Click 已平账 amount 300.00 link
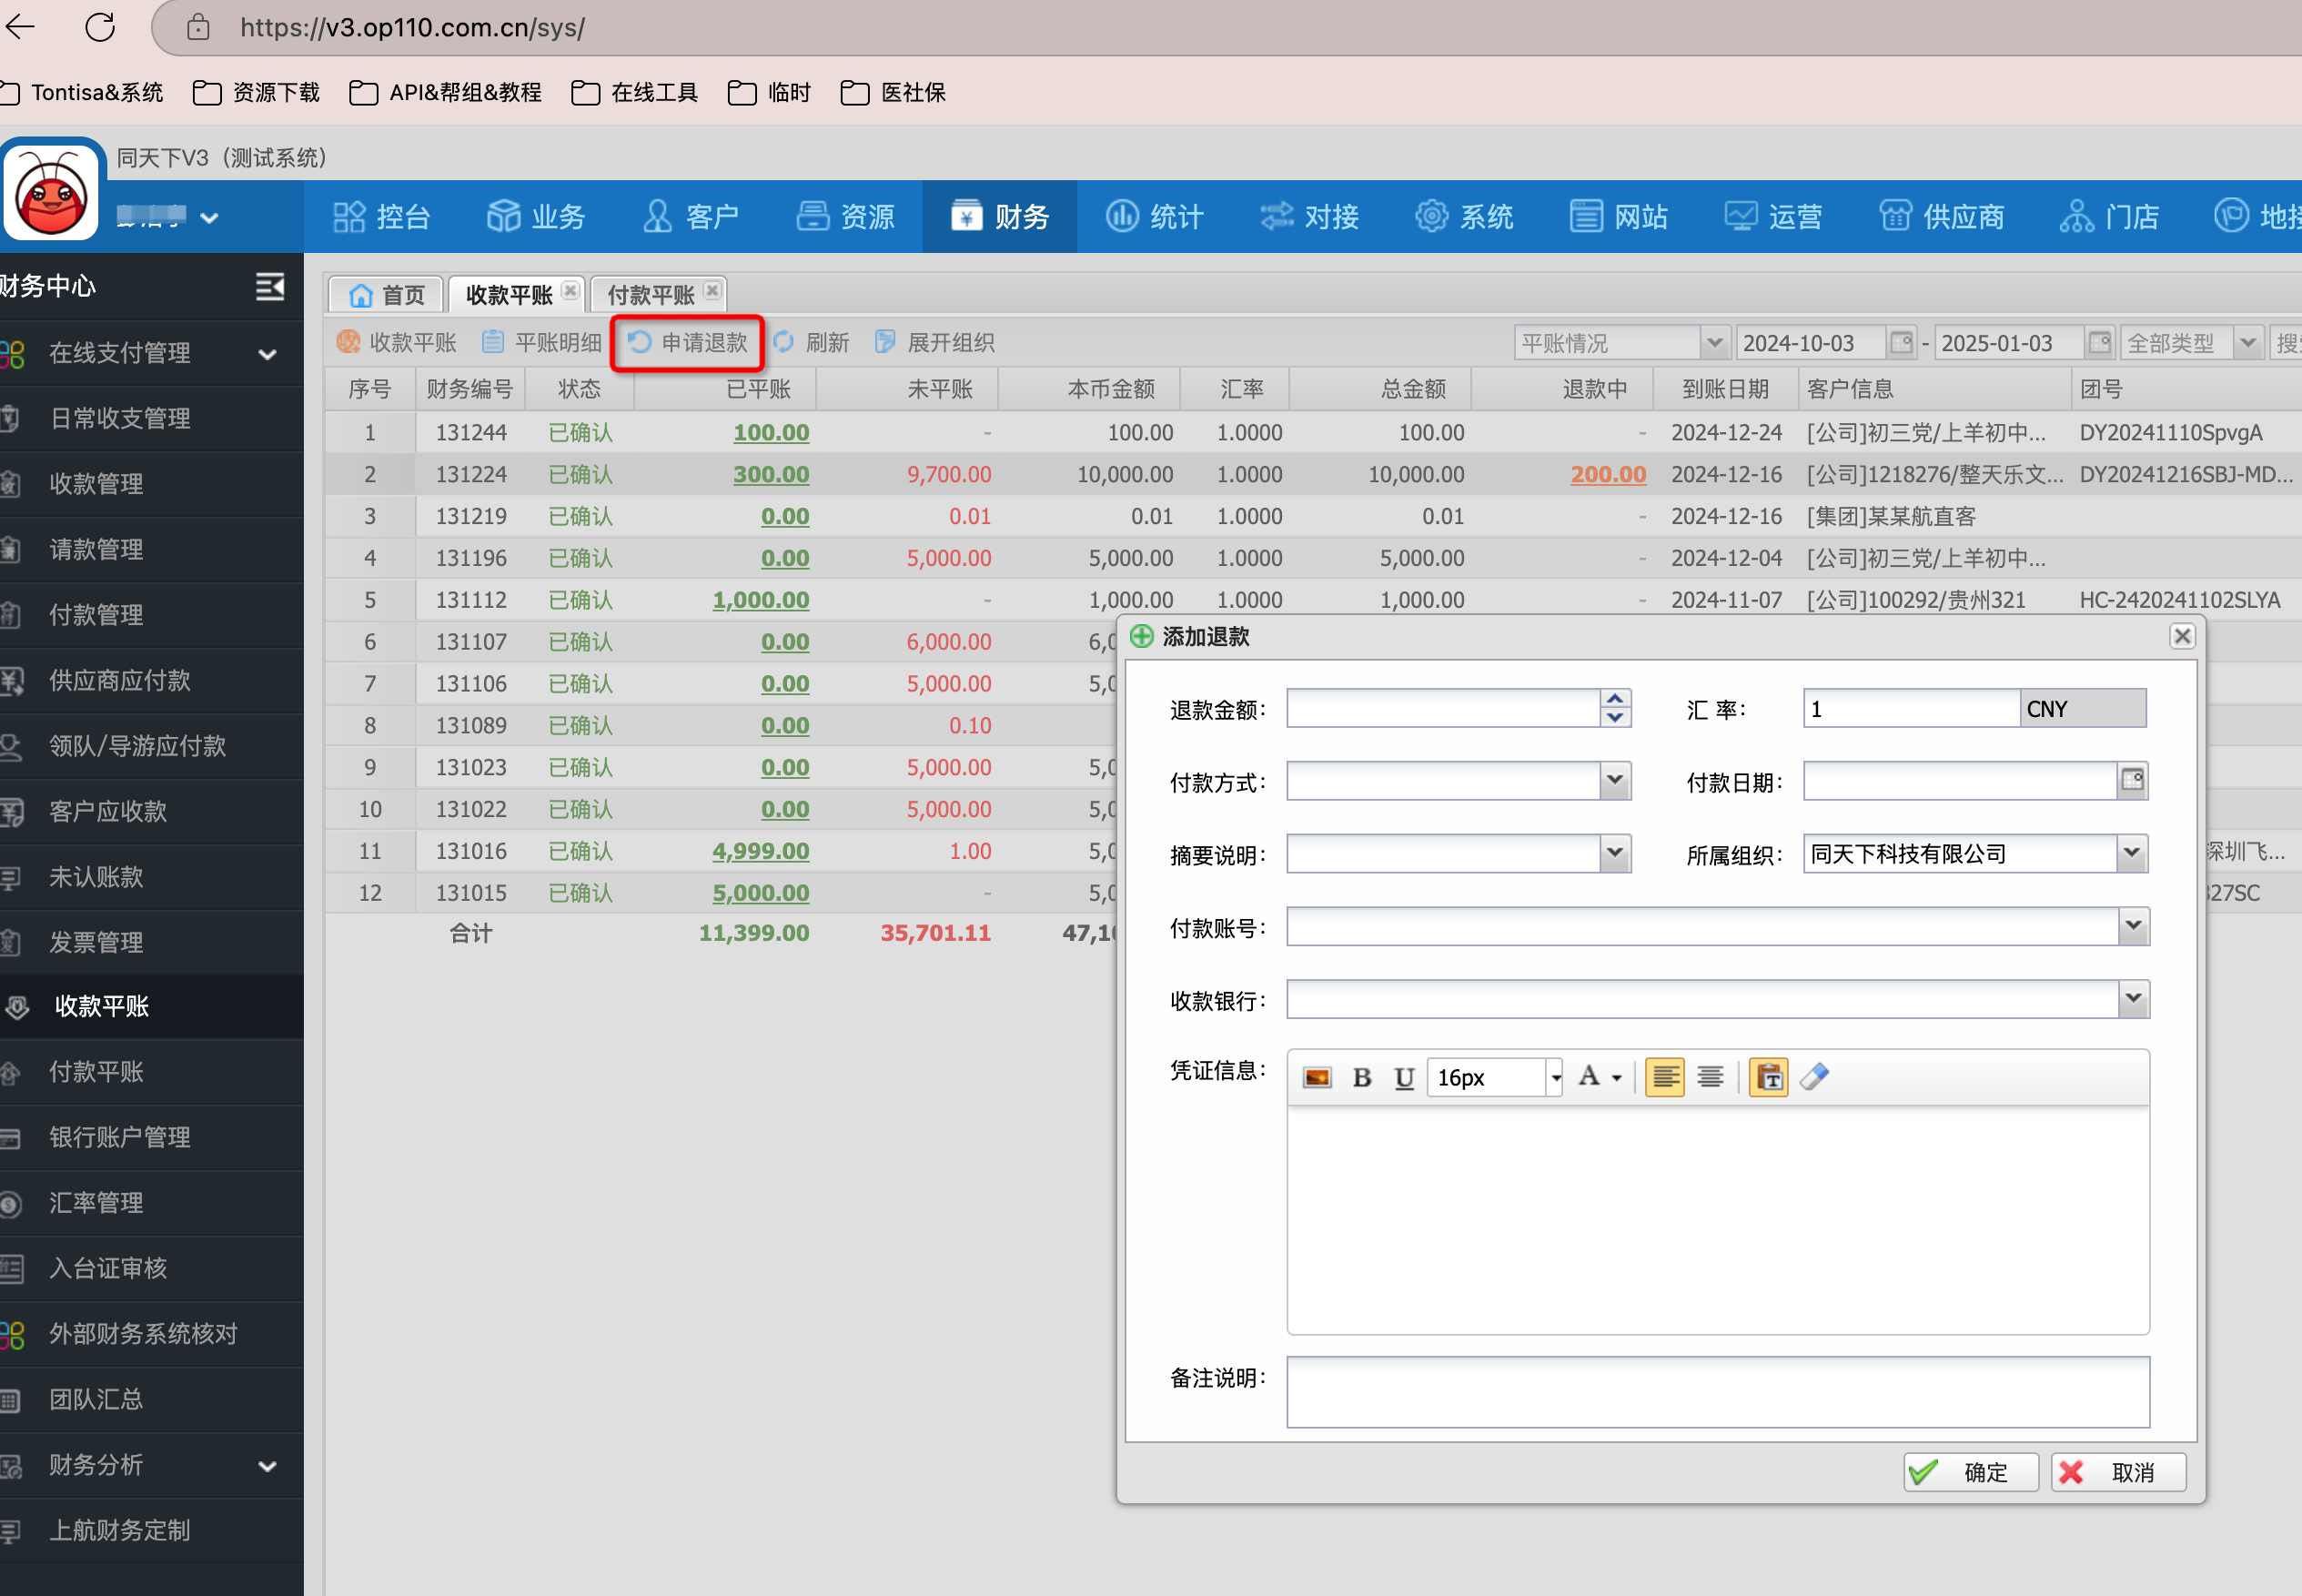The image size is (2302, 1596). (x=771, y=474)
